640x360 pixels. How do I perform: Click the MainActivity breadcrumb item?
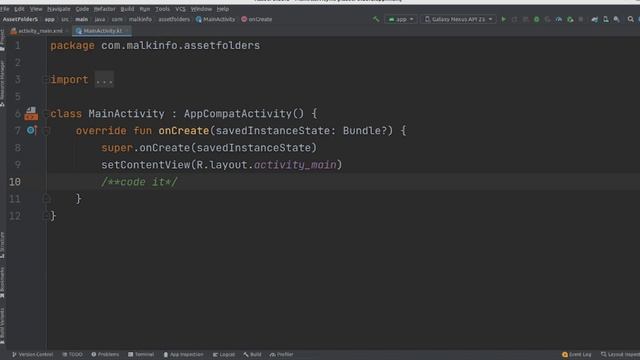(x=215, y=19)
